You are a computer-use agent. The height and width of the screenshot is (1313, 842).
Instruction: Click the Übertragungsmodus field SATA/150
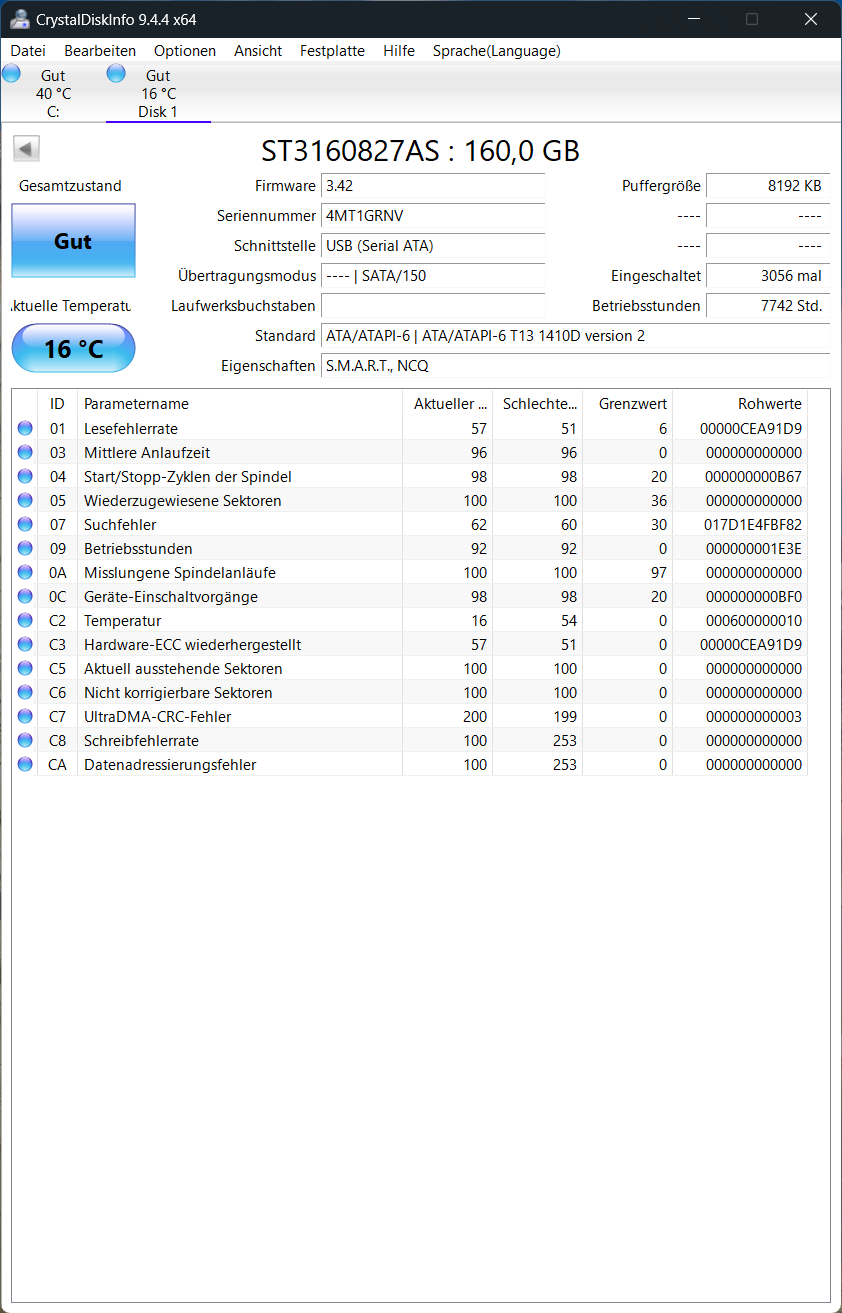click(433, 276)
